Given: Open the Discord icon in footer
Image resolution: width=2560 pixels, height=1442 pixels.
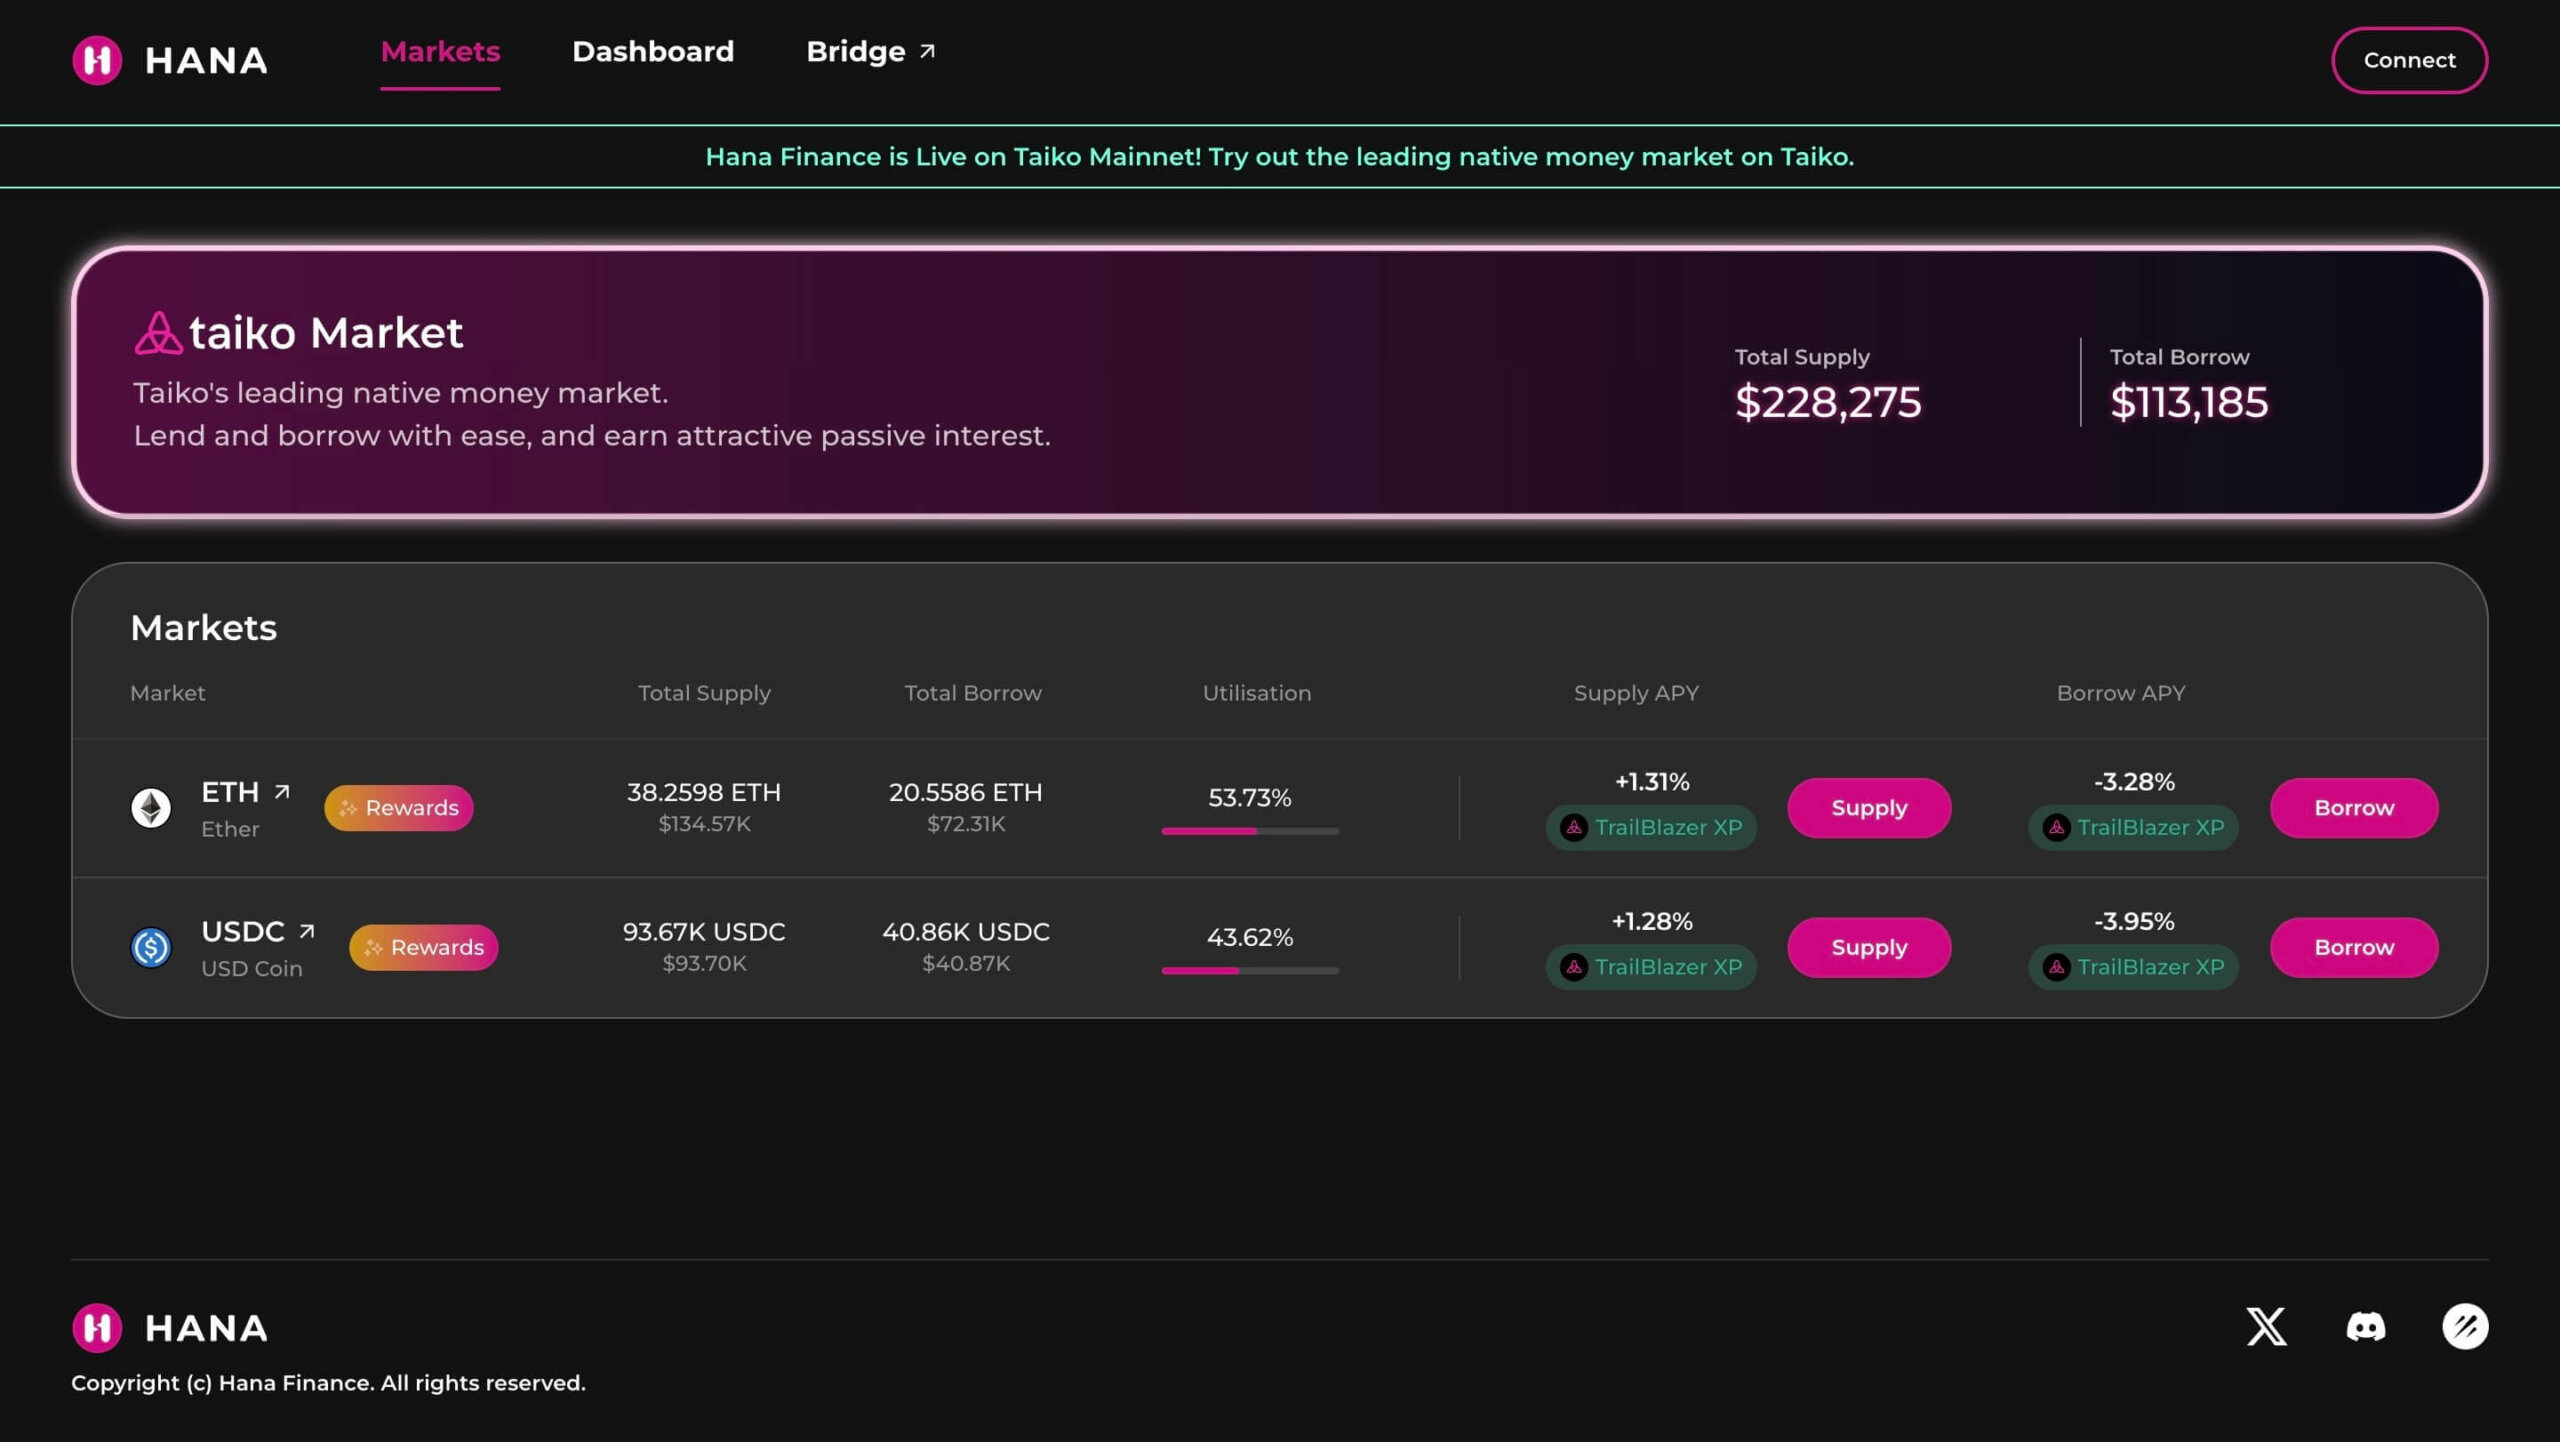Looking at the screenshot, I should pyautogui.click(x=2367, y=1327).
